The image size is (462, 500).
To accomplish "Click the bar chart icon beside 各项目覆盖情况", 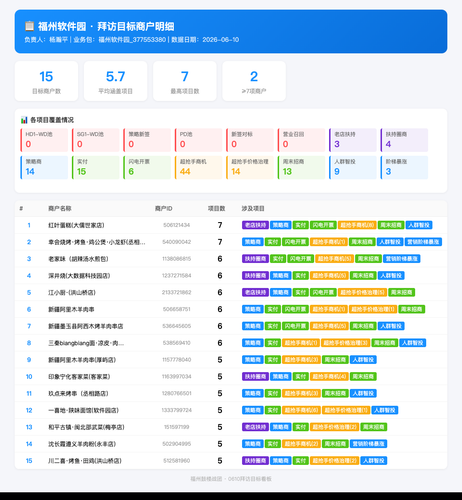I will [24, 120].
